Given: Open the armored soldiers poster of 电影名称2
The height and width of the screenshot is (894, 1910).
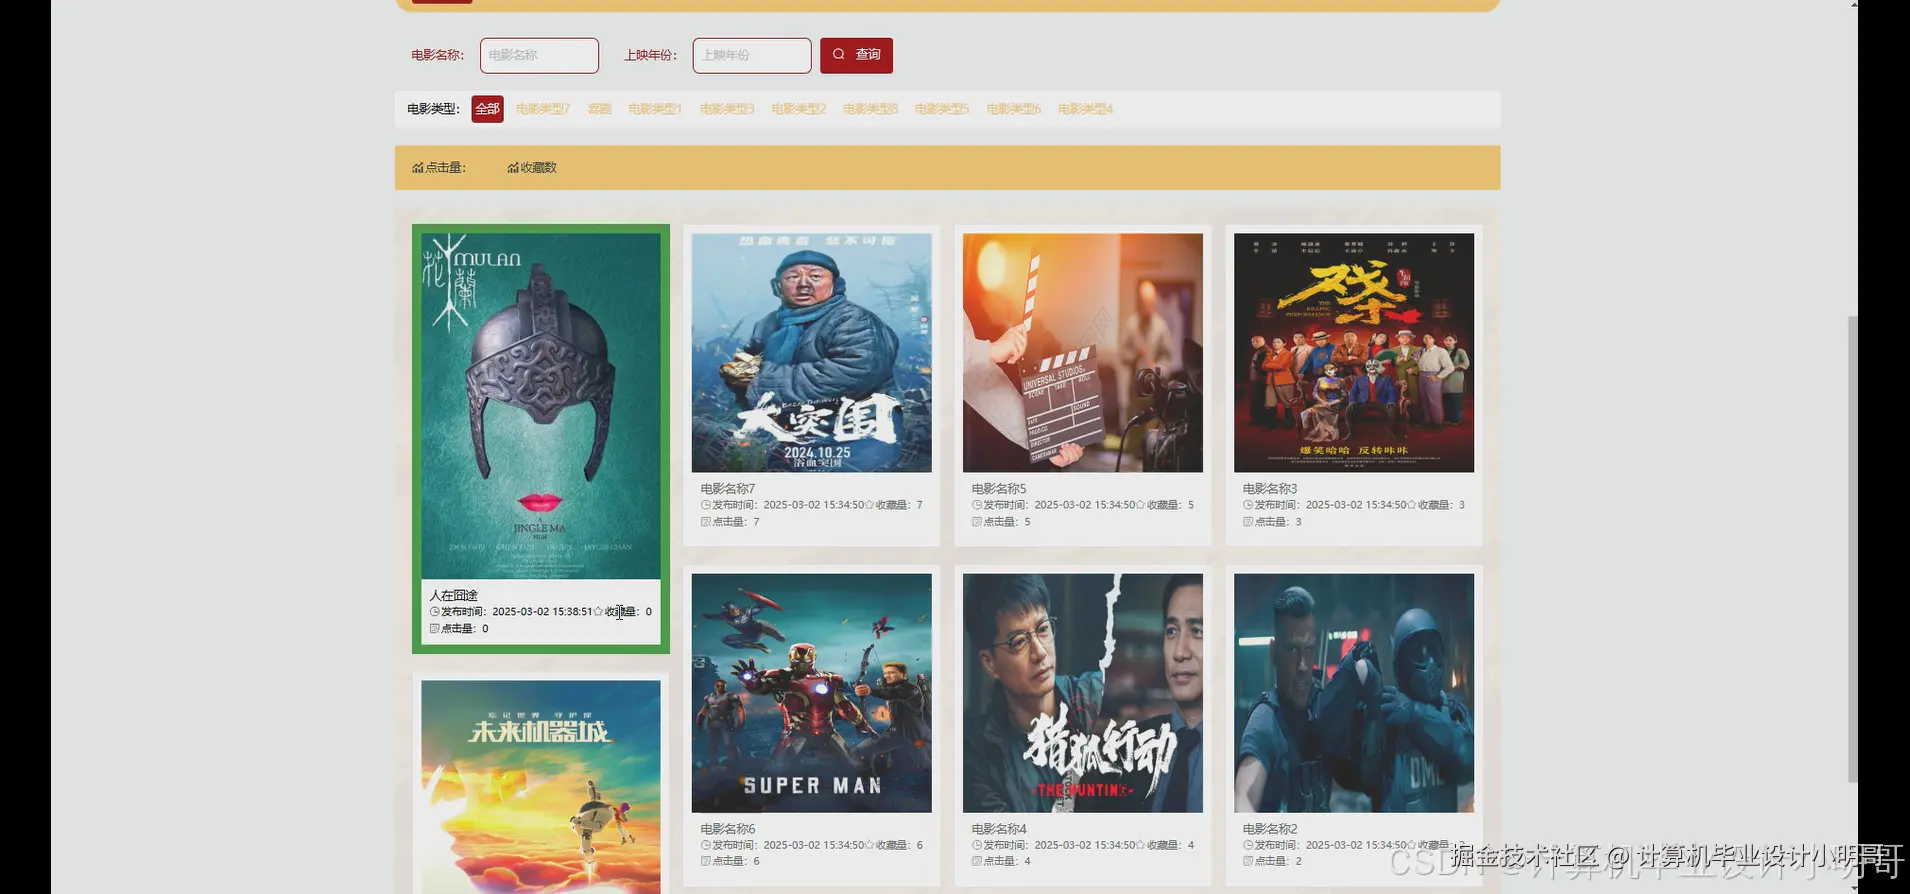Looking at the screenshot, I should [x=1354, y=693].
